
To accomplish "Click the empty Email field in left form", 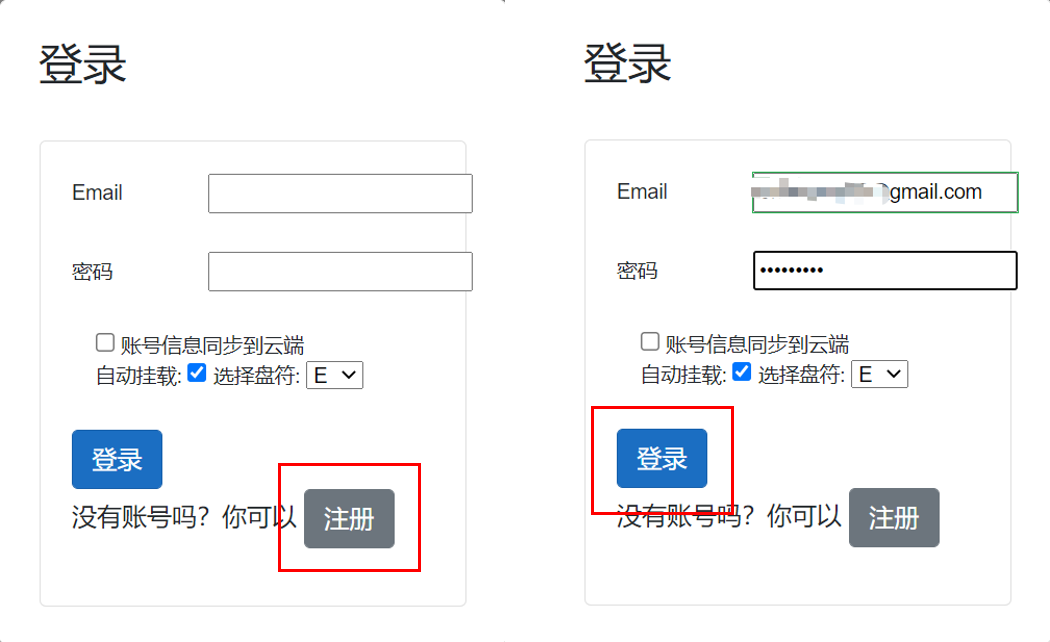I will 340,193.
